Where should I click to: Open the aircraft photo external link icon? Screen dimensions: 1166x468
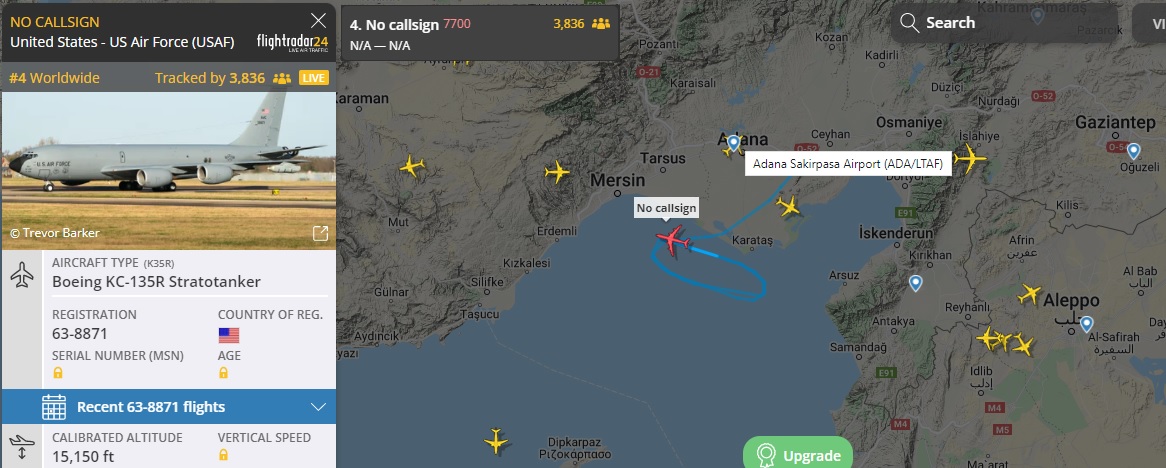tap(320, 234)
